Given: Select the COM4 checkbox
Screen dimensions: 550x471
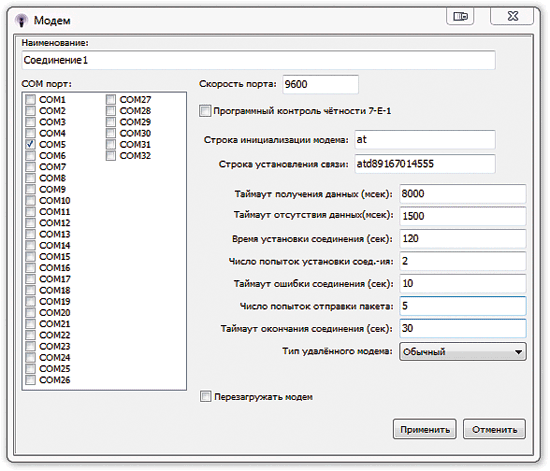Looking at the screenshot, I should click(31, 133).
